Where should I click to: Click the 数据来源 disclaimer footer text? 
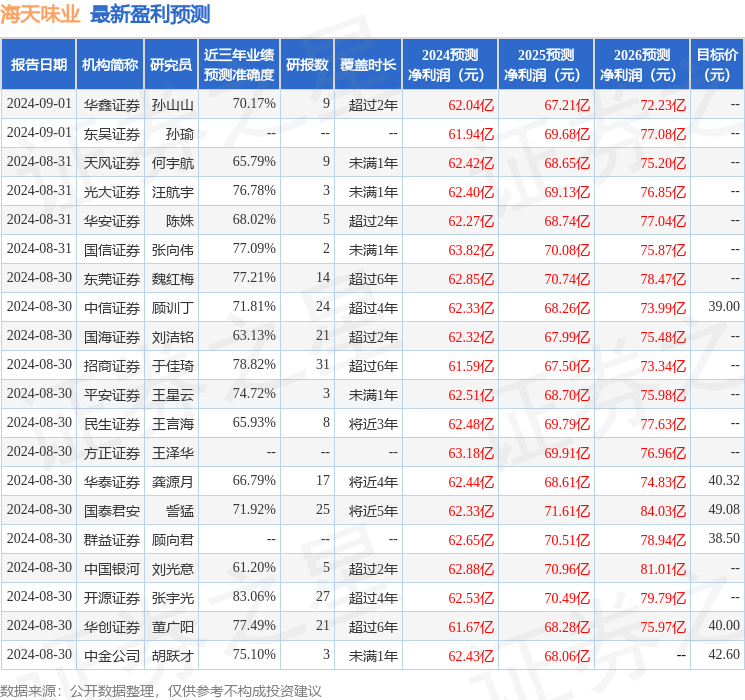tap(161, 690)
